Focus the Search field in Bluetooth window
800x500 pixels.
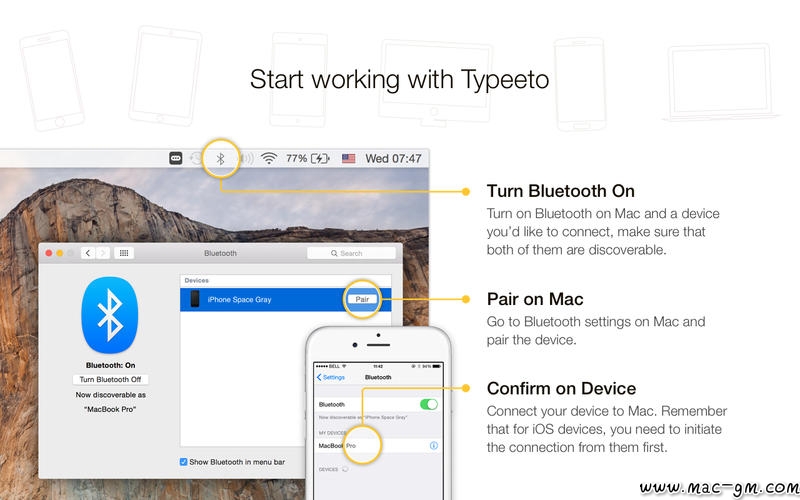pos(351,253)
